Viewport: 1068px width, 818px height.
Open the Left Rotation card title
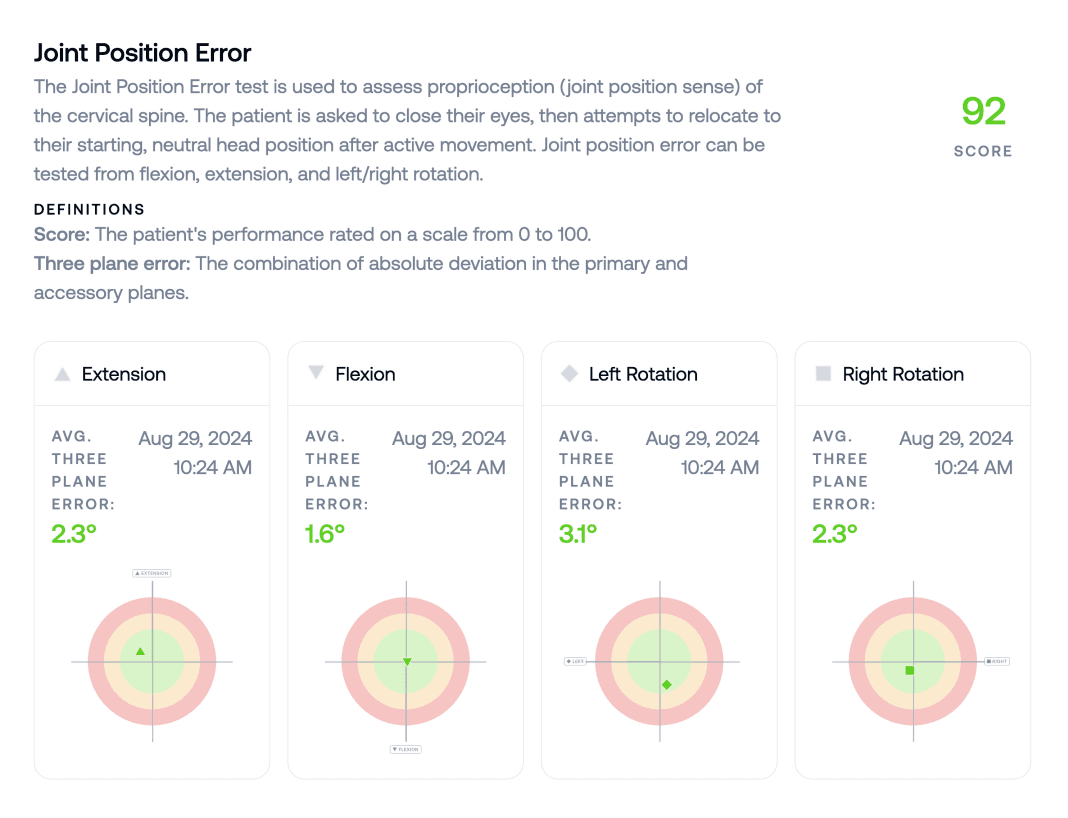(643, 374)
